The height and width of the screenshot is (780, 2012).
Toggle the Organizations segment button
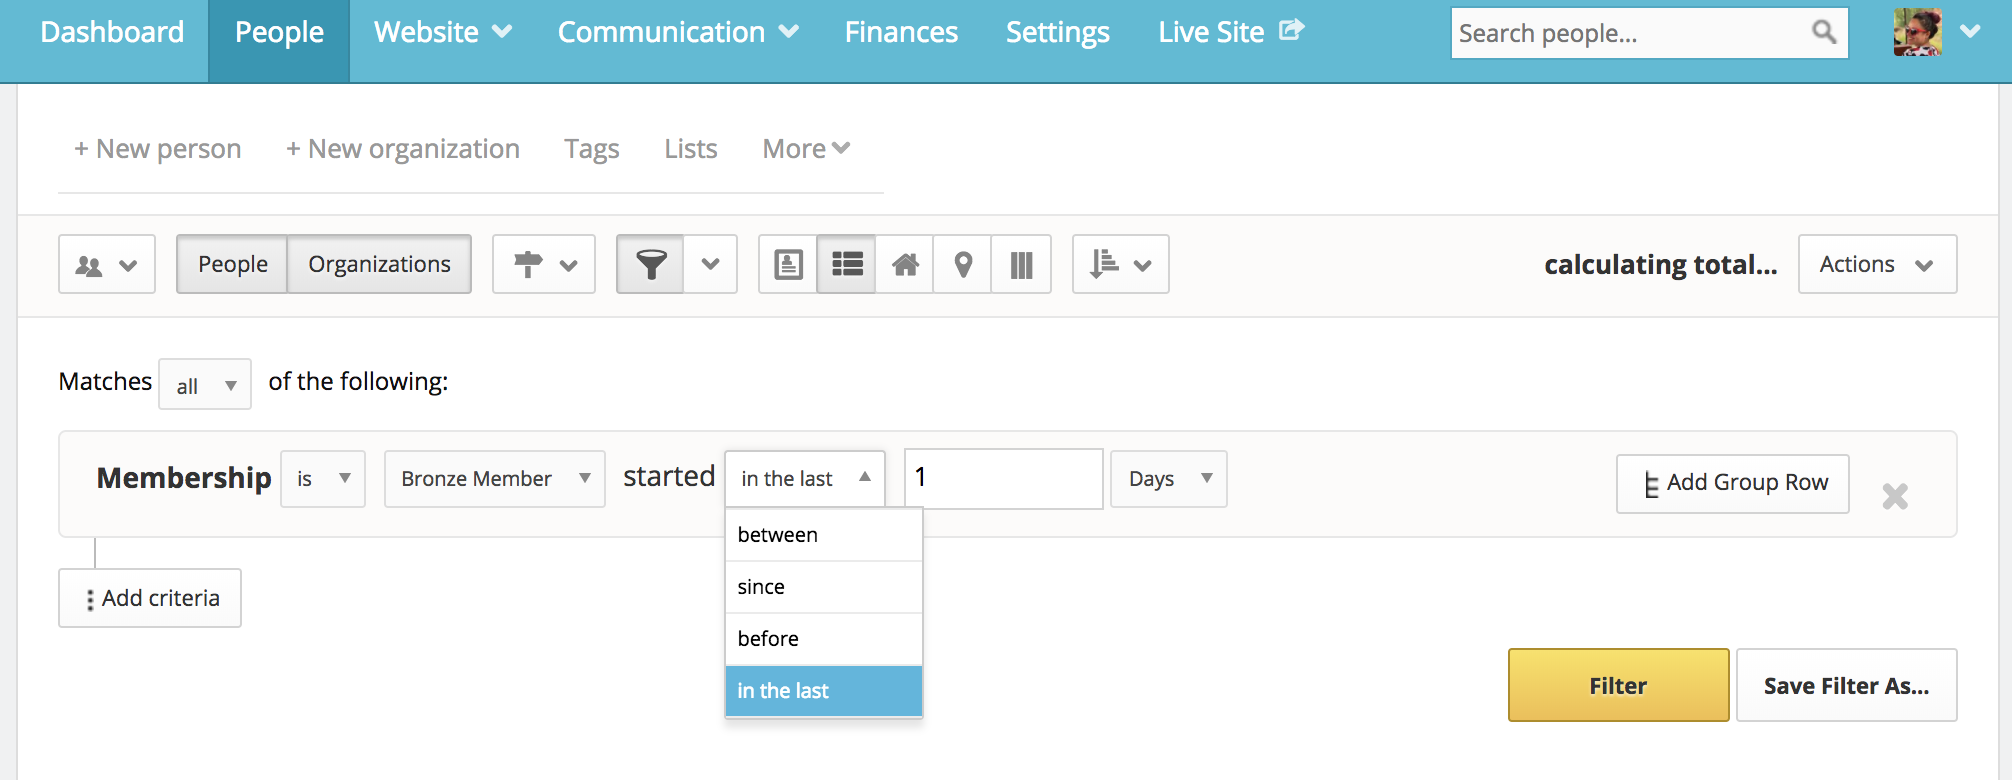379,265
